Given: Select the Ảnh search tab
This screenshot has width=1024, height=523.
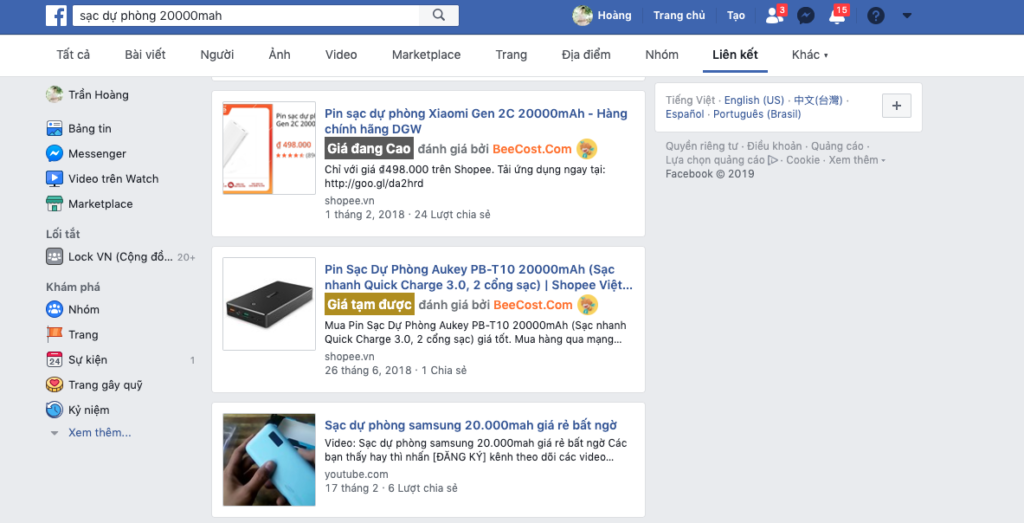Looking at the screenshot, I should point(280,55).
